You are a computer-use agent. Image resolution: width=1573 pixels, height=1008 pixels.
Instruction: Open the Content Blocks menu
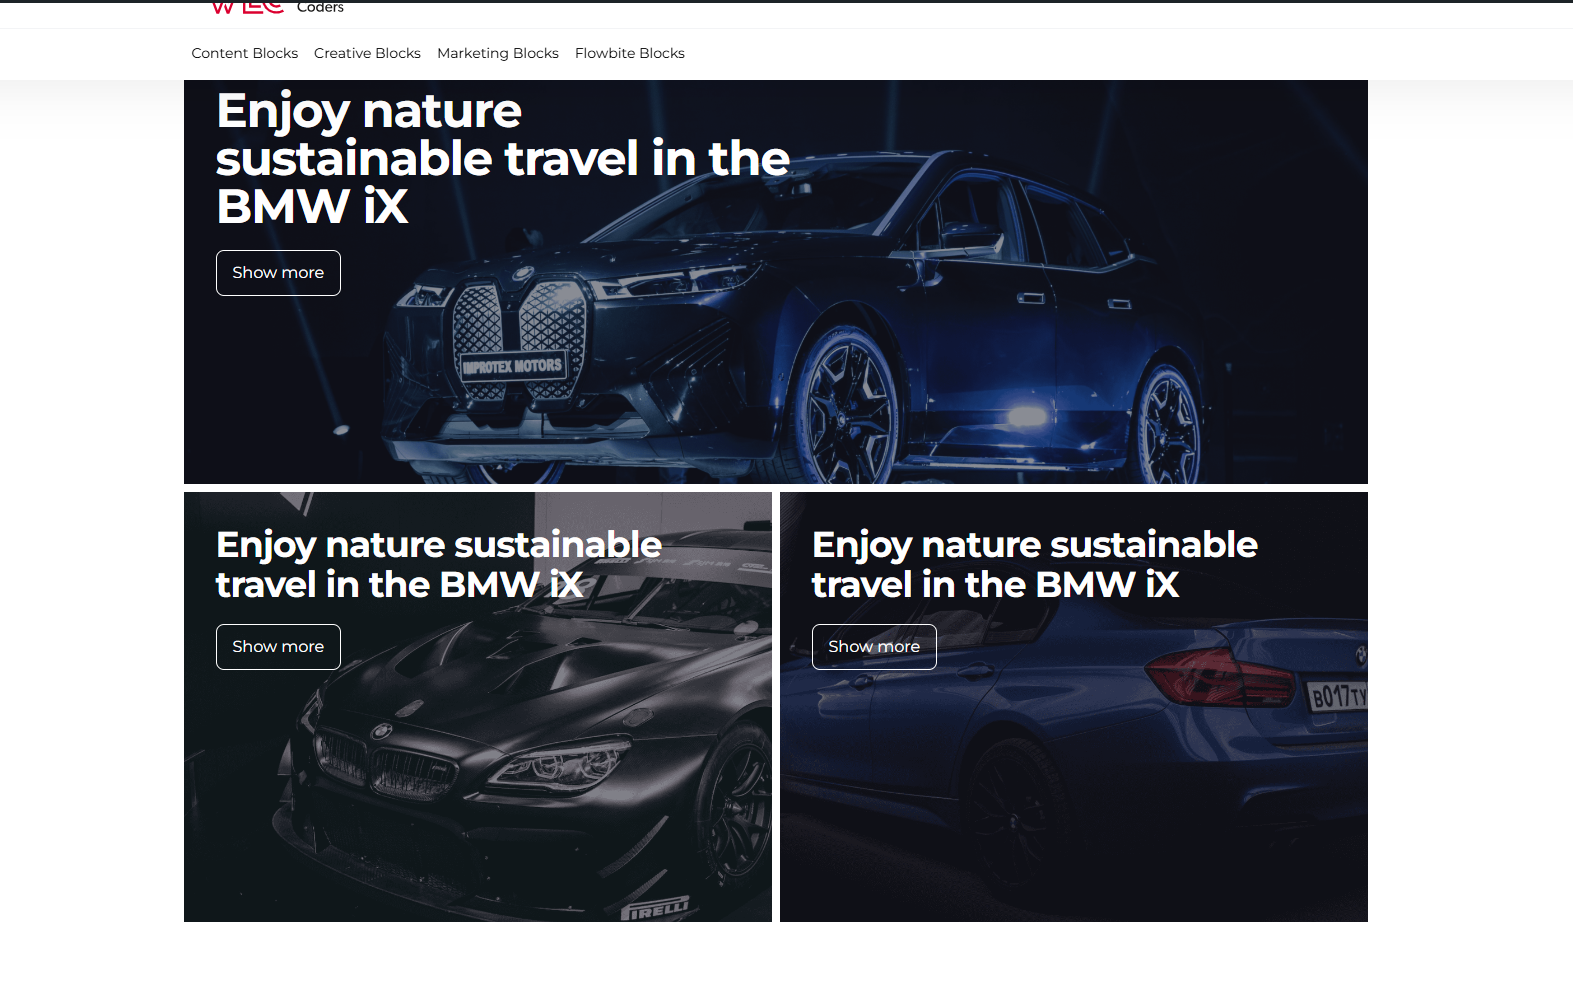click(245, 53)
